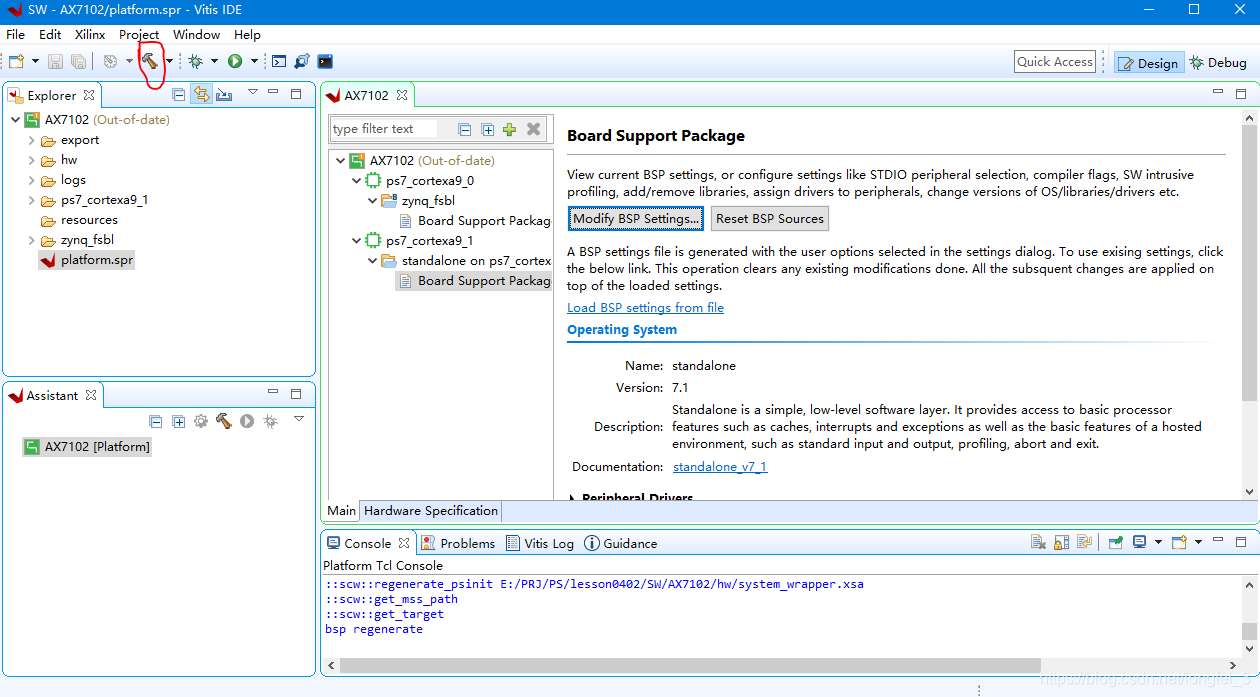1260x697 pixels.
Task: Collapse the ps7_cortexa9_0 node in editor tree
Action: [356, 181]
